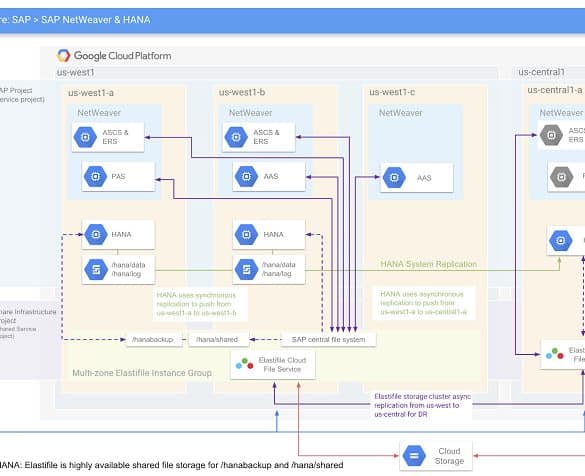Click the /hanabackup box
This screenshot has height=476, width=585.
point(154,339)
